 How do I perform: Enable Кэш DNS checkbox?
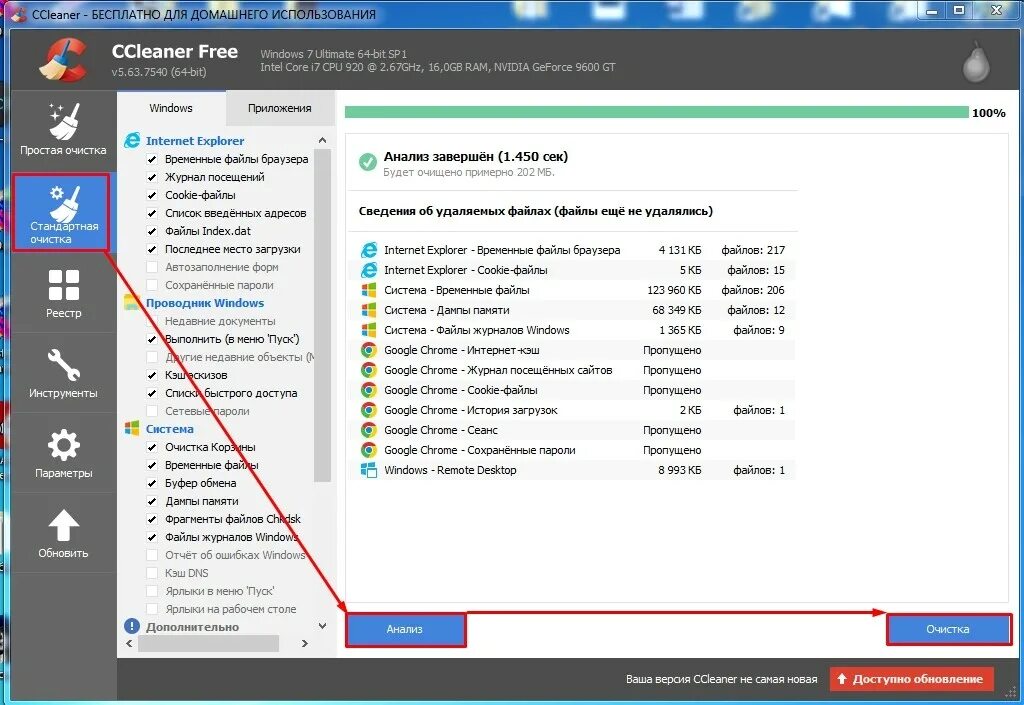[x=152, y=573]
